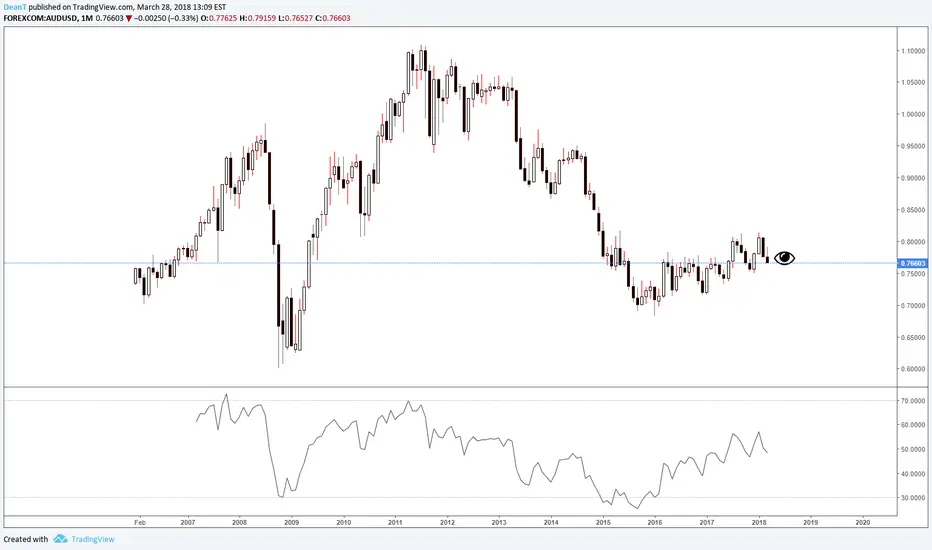The height and width of the screenshot is (550, 932).
Task: Click the 1.00000 price axis label
Action: click(912, 114)
